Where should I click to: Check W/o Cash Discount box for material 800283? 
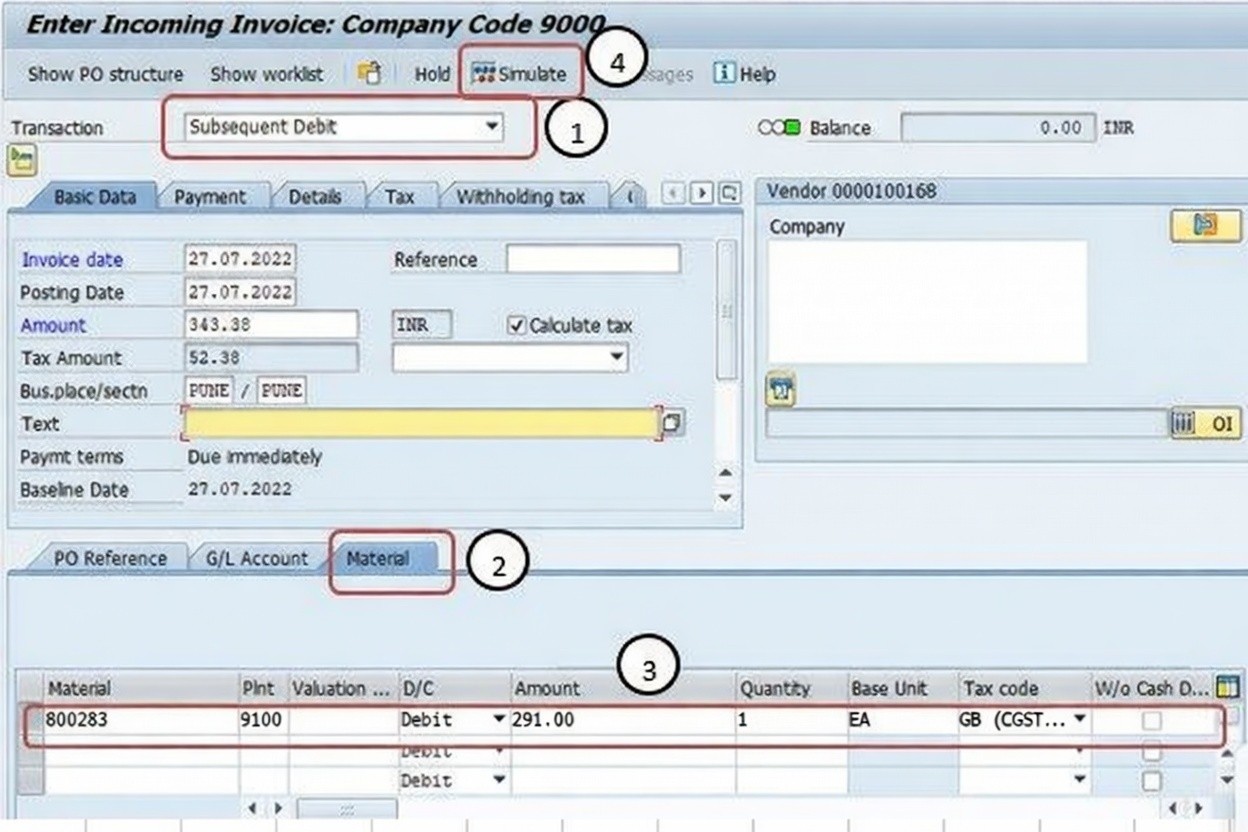click(x=1153, y=720)
